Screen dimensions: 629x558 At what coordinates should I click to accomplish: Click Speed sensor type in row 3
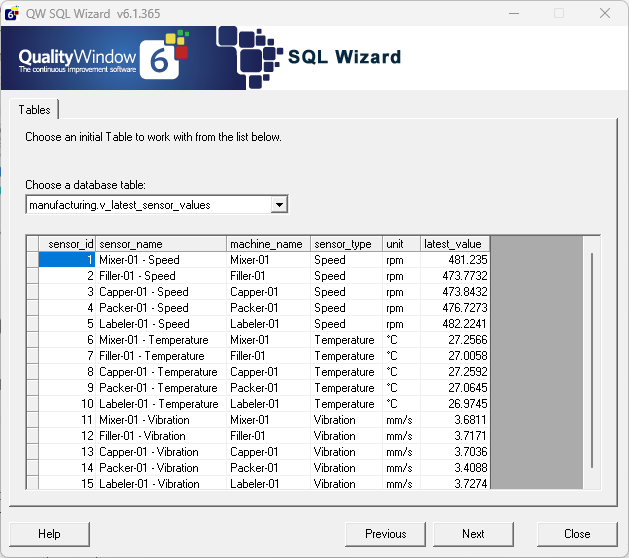click(x=346, y=292)
